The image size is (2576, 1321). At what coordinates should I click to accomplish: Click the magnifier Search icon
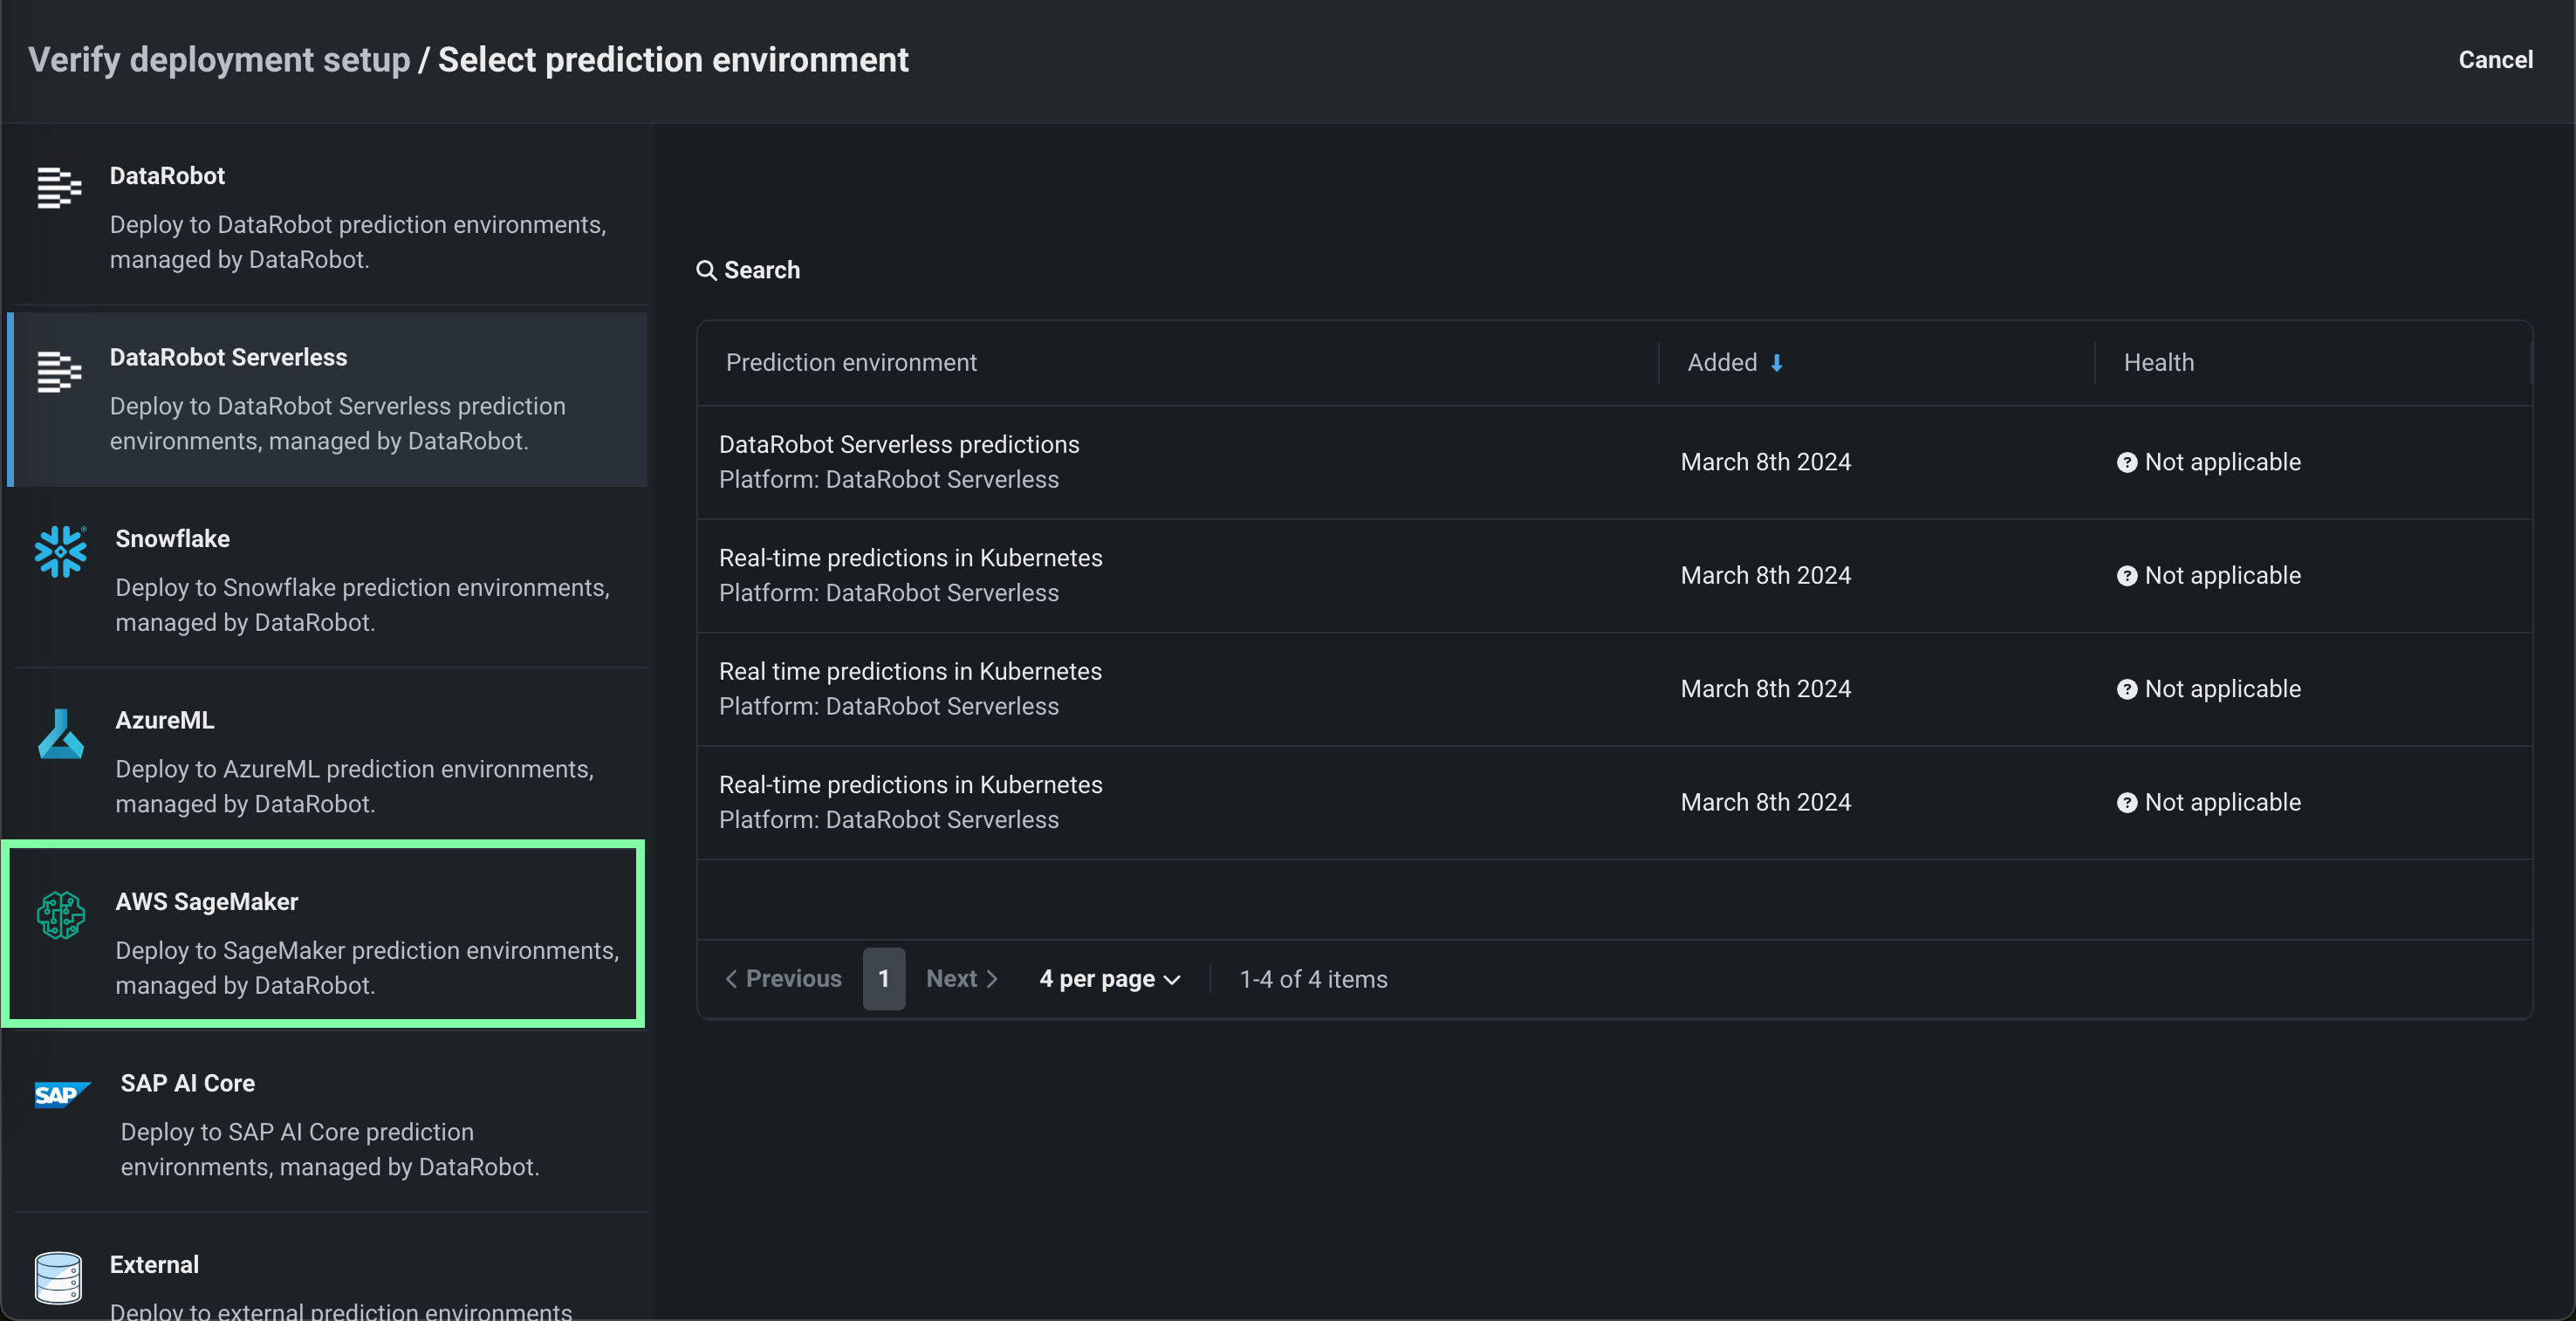tap(706, 270)
